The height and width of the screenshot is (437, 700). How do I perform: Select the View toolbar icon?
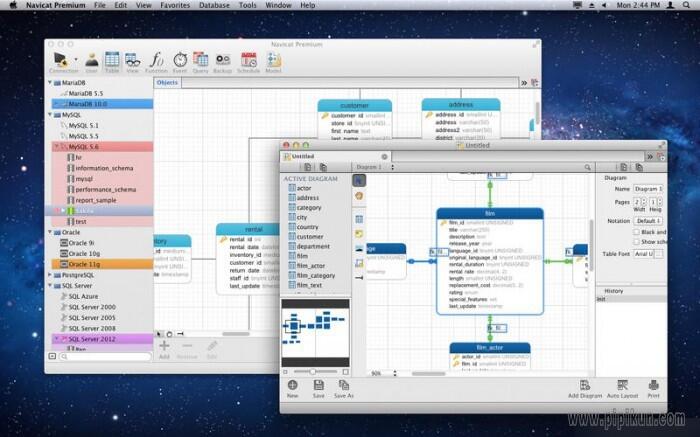(x=133, y=60)
